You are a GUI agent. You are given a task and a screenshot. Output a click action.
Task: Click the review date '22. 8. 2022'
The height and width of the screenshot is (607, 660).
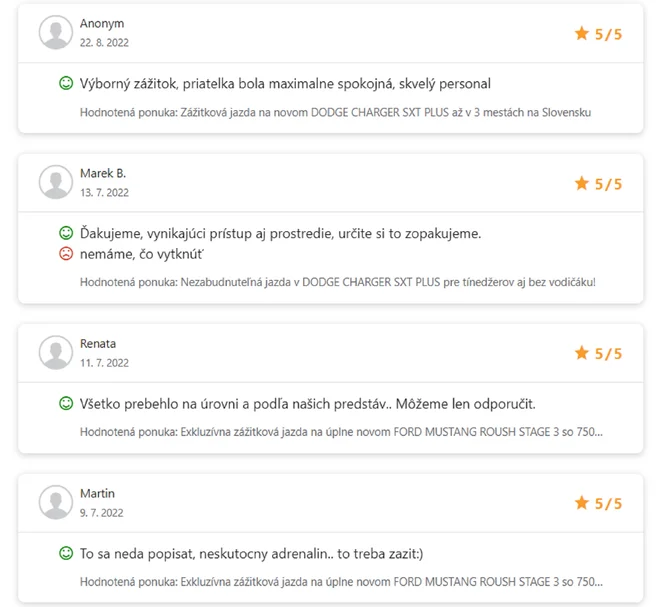104,43
